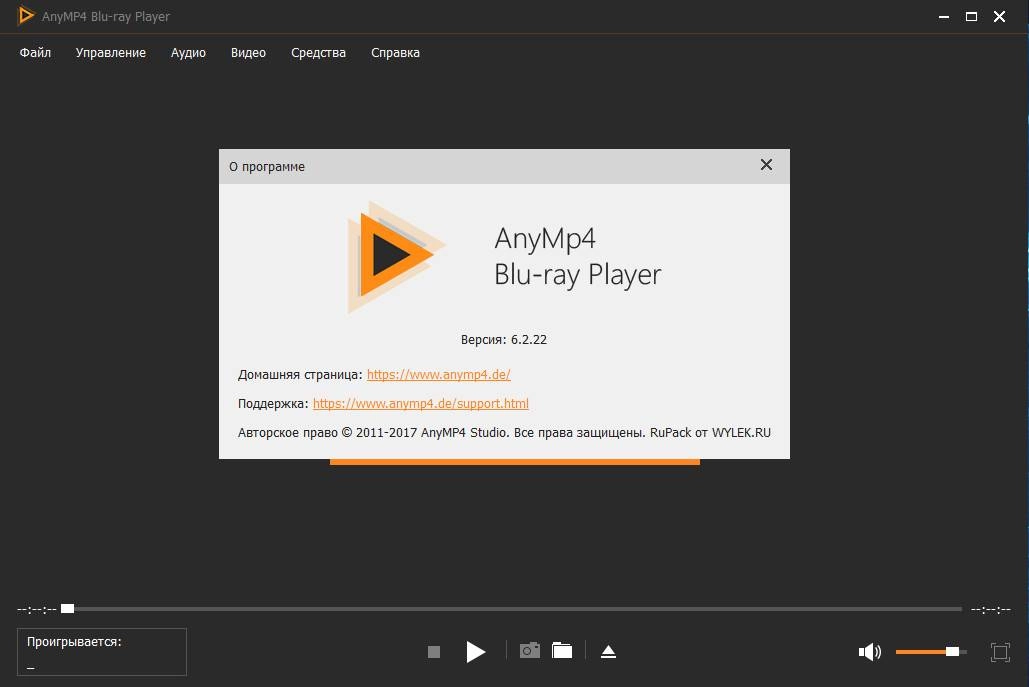1029x687 pixels.
Task: Open the Видео menu
Action: (x=248, y=52)
